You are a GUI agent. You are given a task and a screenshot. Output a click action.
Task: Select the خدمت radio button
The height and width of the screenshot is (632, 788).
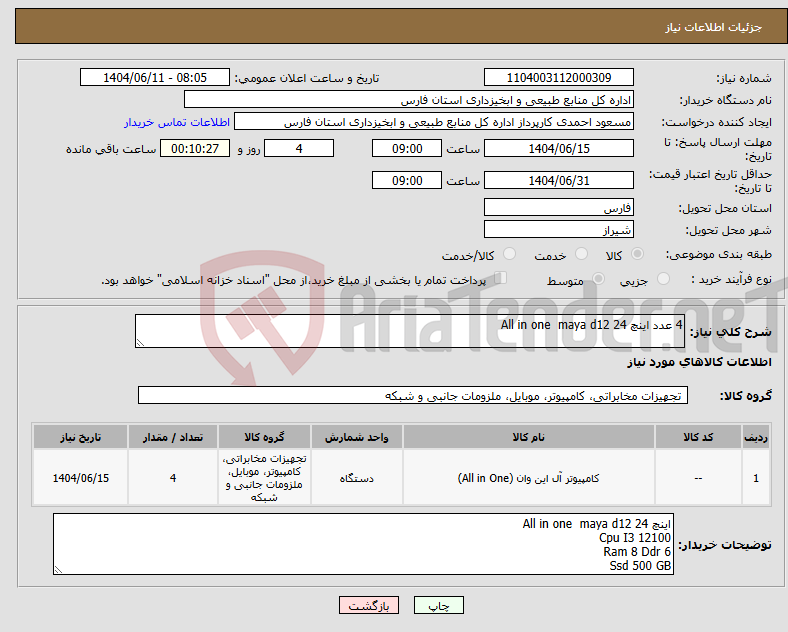pyautogui.click(x=581, y=254)
